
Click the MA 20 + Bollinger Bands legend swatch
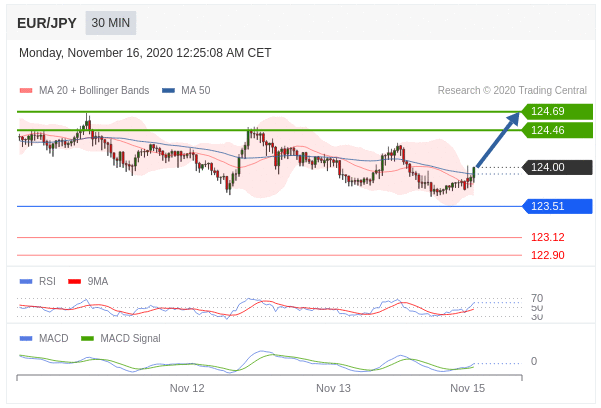[26, 90]
